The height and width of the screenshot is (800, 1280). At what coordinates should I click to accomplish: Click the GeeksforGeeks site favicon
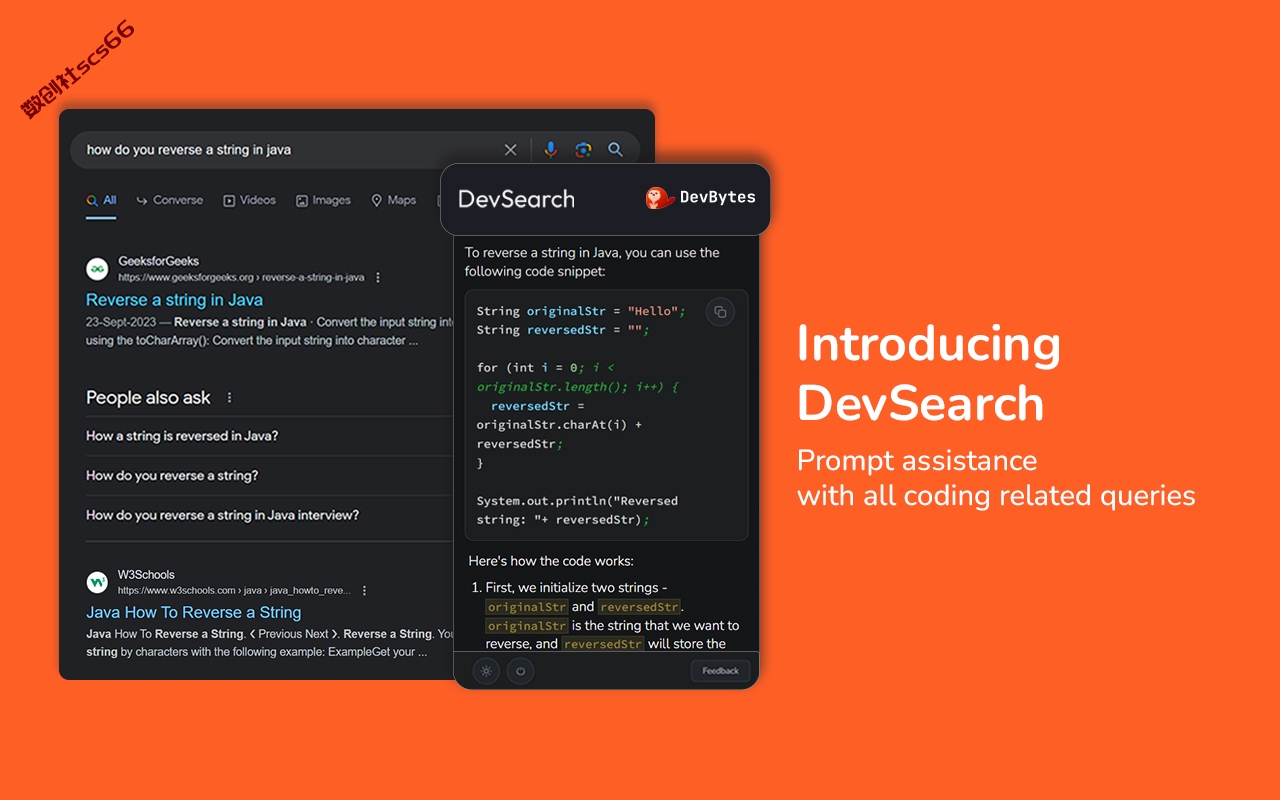tap(97, 268)
